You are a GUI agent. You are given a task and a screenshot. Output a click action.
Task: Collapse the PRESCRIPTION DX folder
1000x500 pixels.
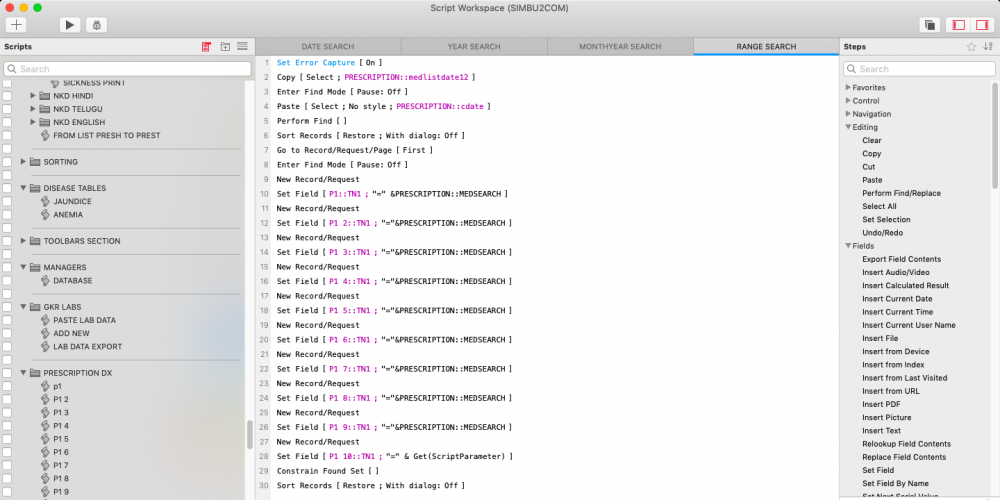pyautogui.click(x=24, y=373)
